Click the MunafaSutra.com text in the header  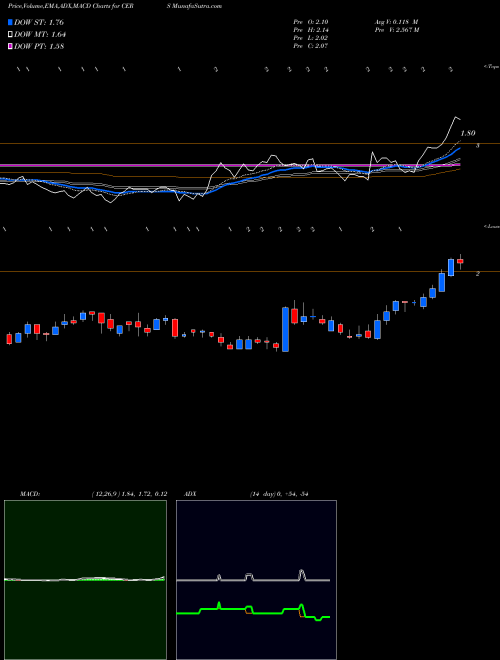197,6
